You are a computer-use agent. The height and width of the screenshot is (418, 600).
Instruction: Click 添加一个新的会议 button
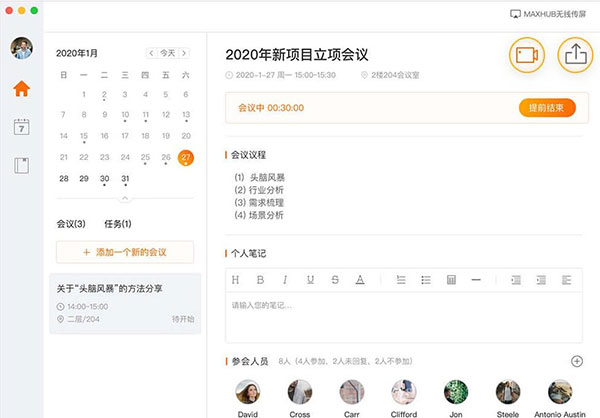coord(125,252)
